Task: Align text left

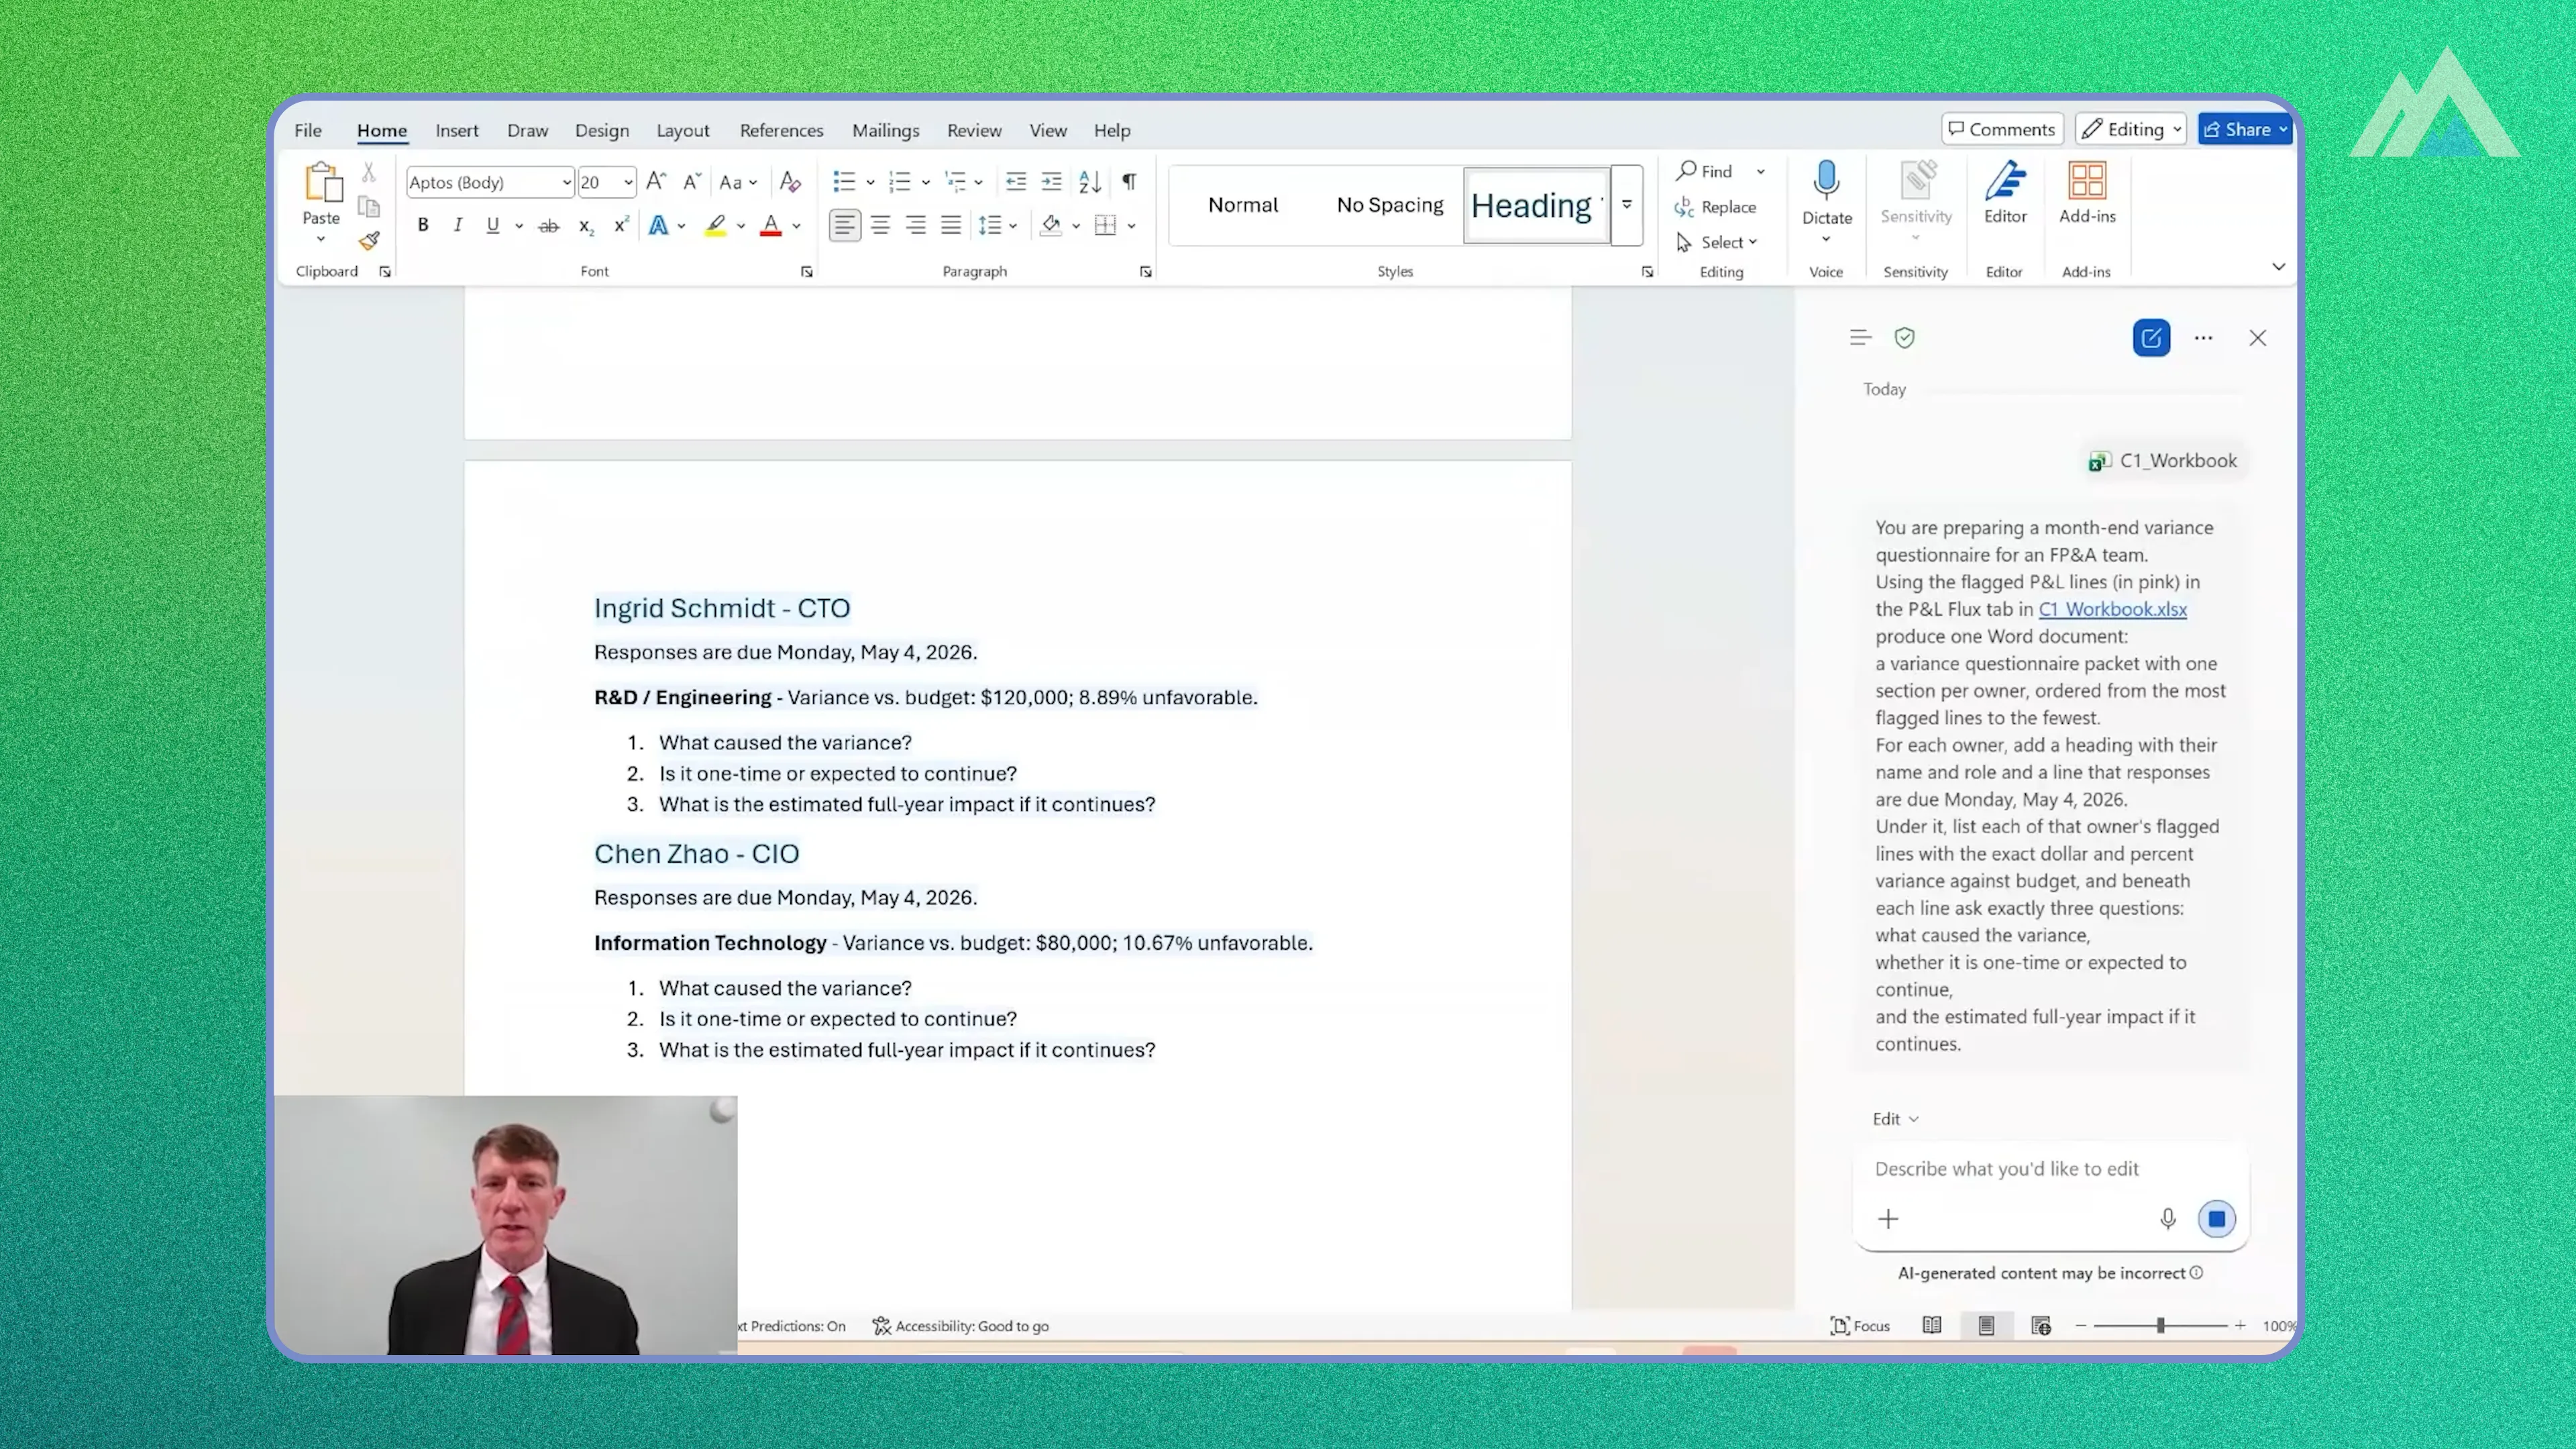Action: pos(844,226)
